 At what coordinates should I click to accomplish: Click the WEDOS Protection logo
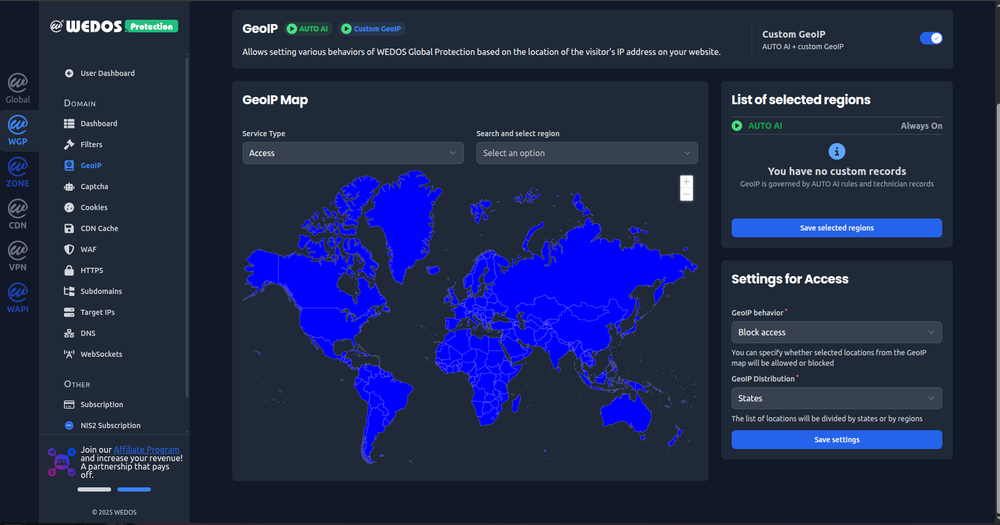click(x=114, y=26)
